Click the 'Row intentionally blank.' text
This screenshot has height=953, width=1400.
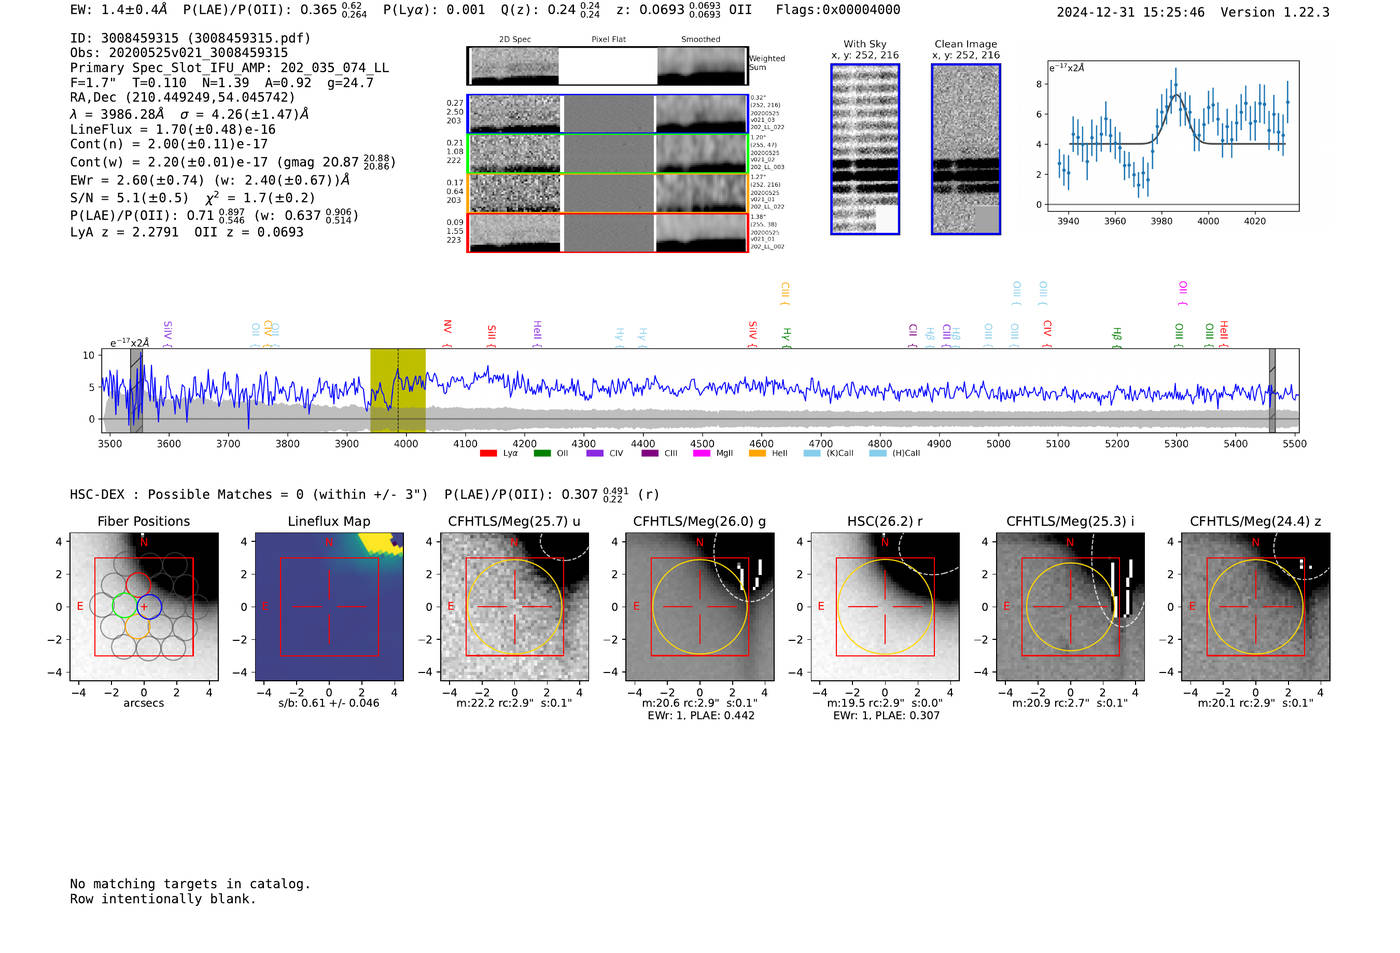163,899
